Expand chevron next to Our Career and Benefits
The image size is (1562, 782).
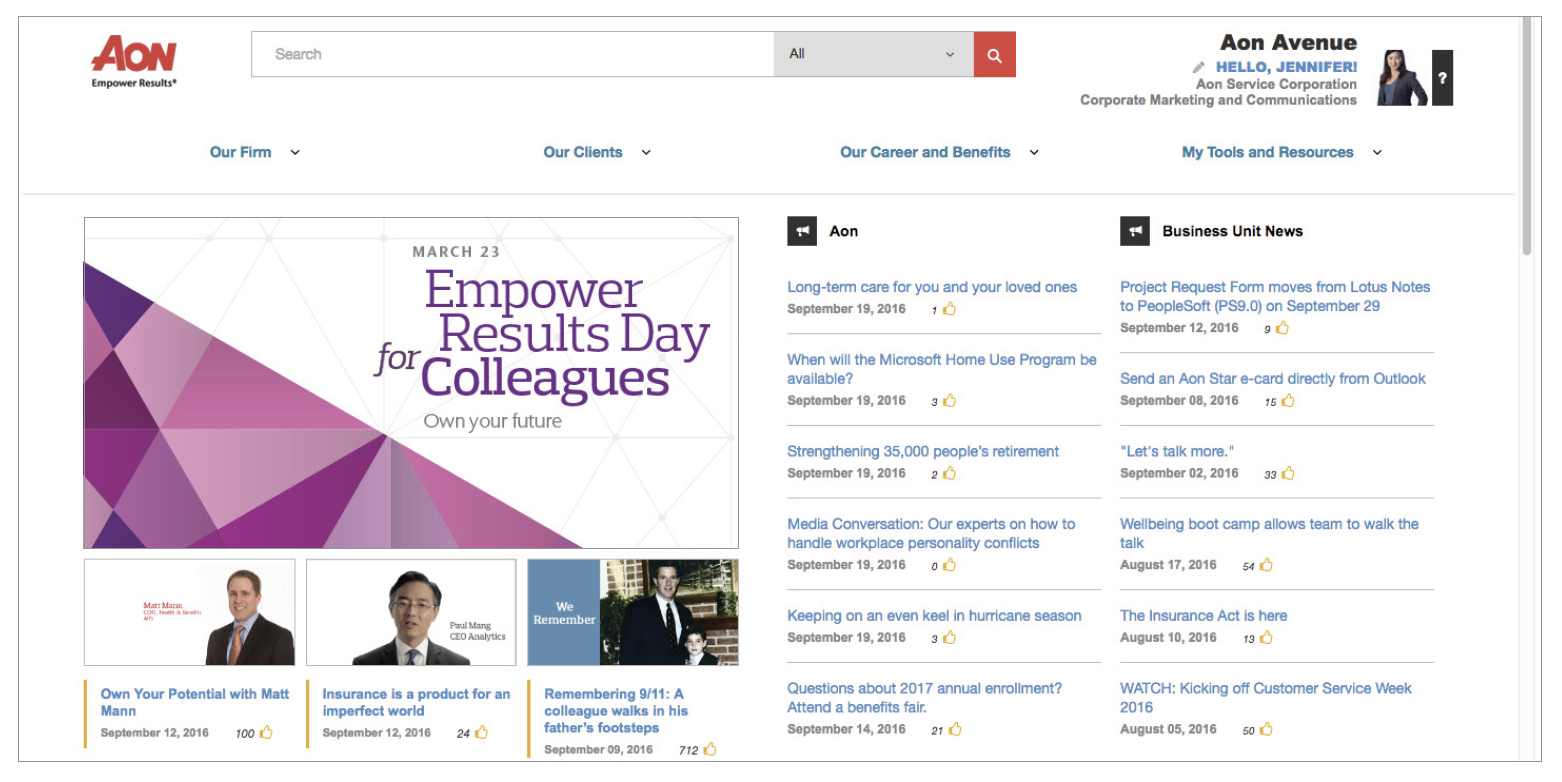click(x=1034, y=153)
